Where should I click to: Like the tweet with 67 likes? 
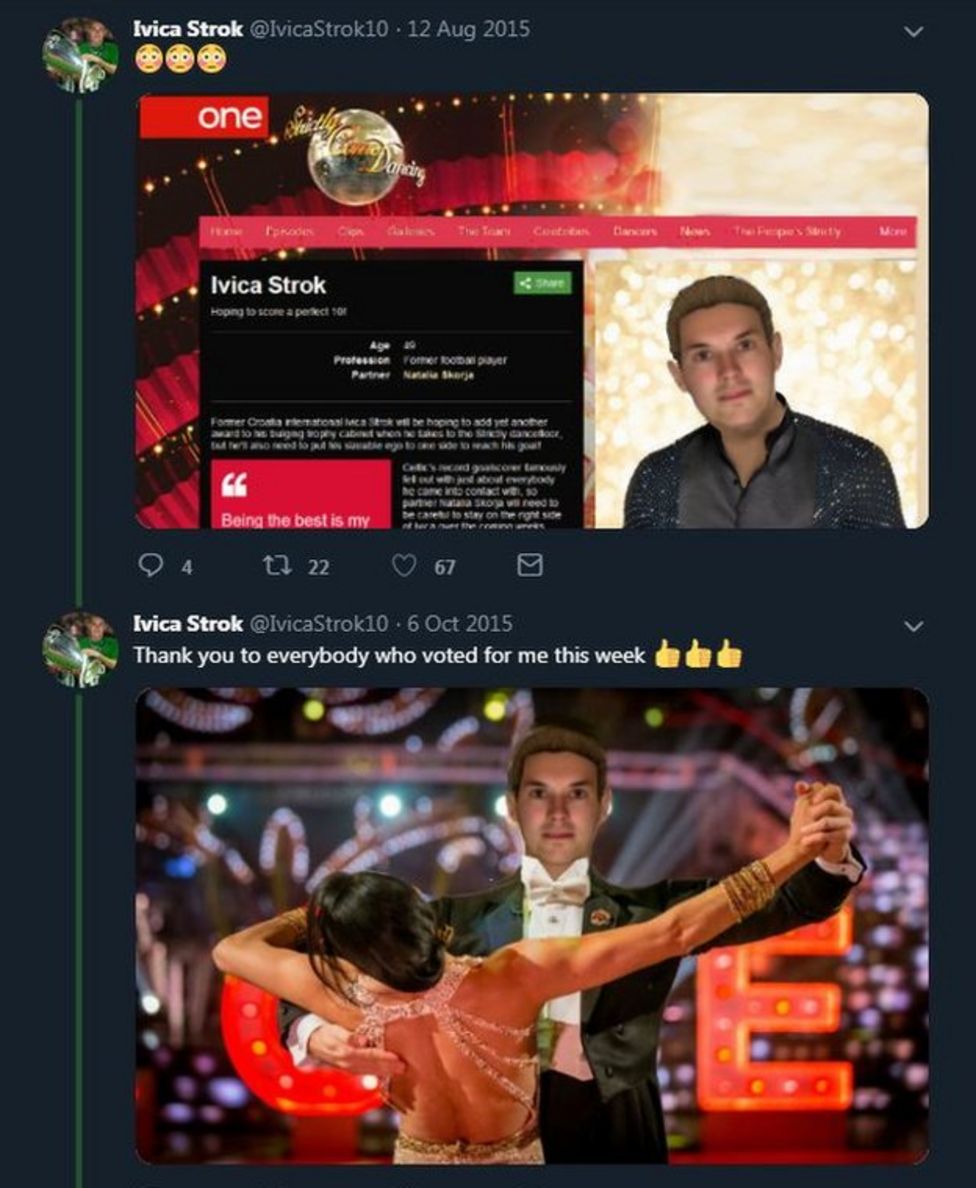(404, 566)
